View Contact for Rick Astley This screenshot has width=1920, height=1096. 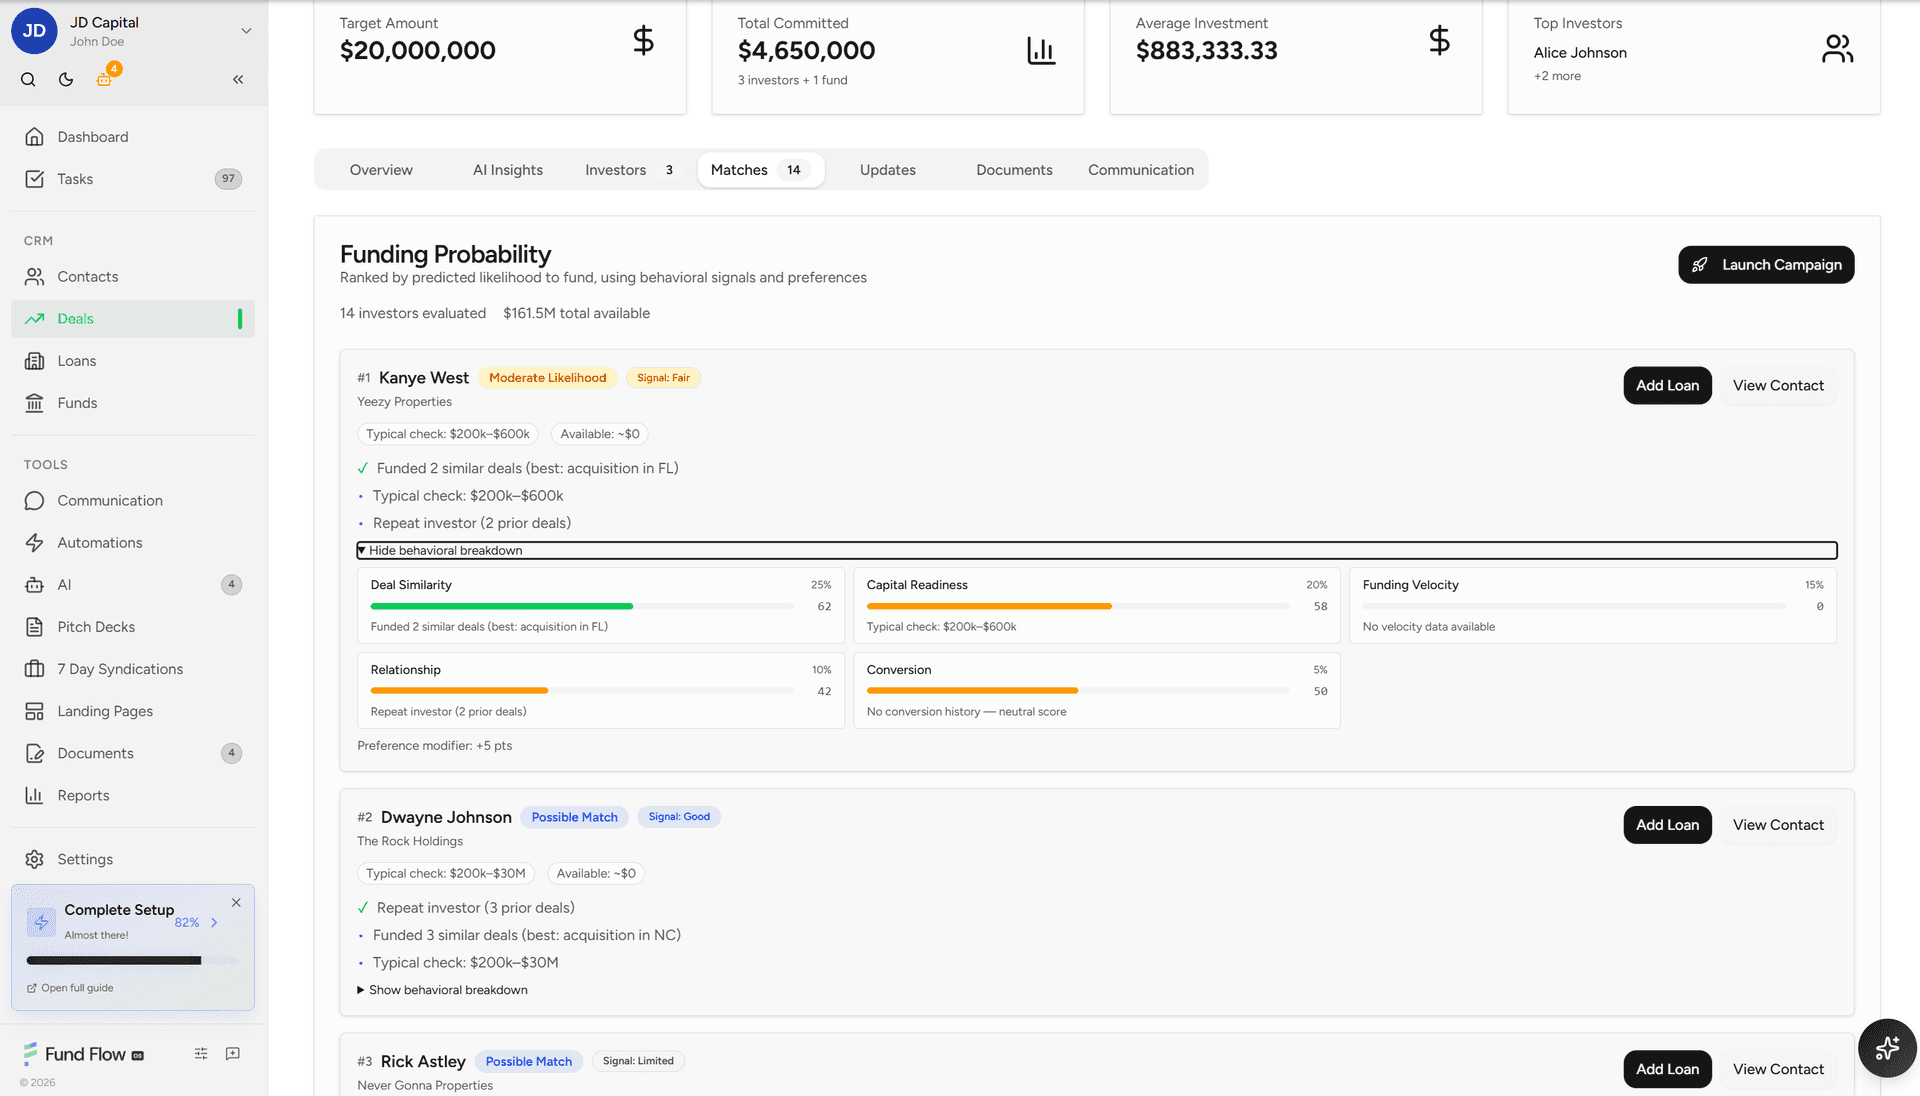point(1778,1069)
